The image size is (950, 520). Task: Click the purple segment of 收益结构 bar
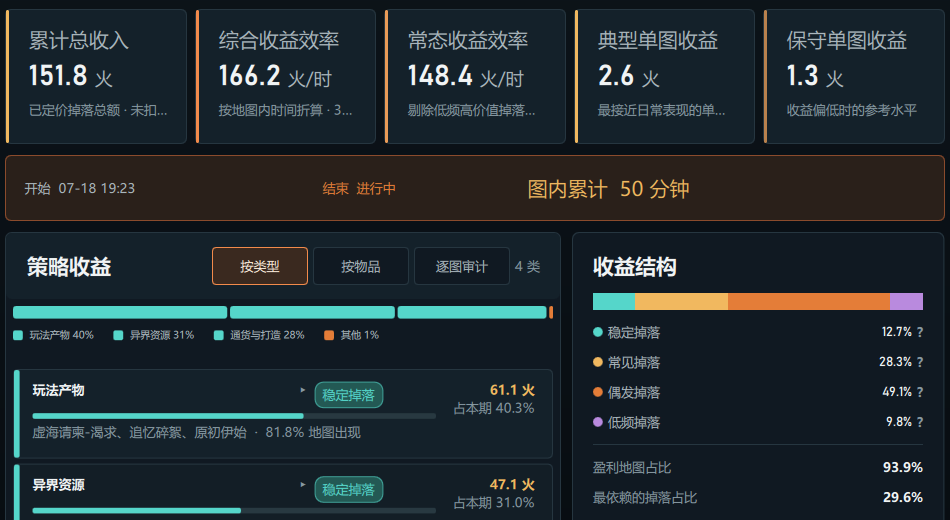(x=906, y=301)
